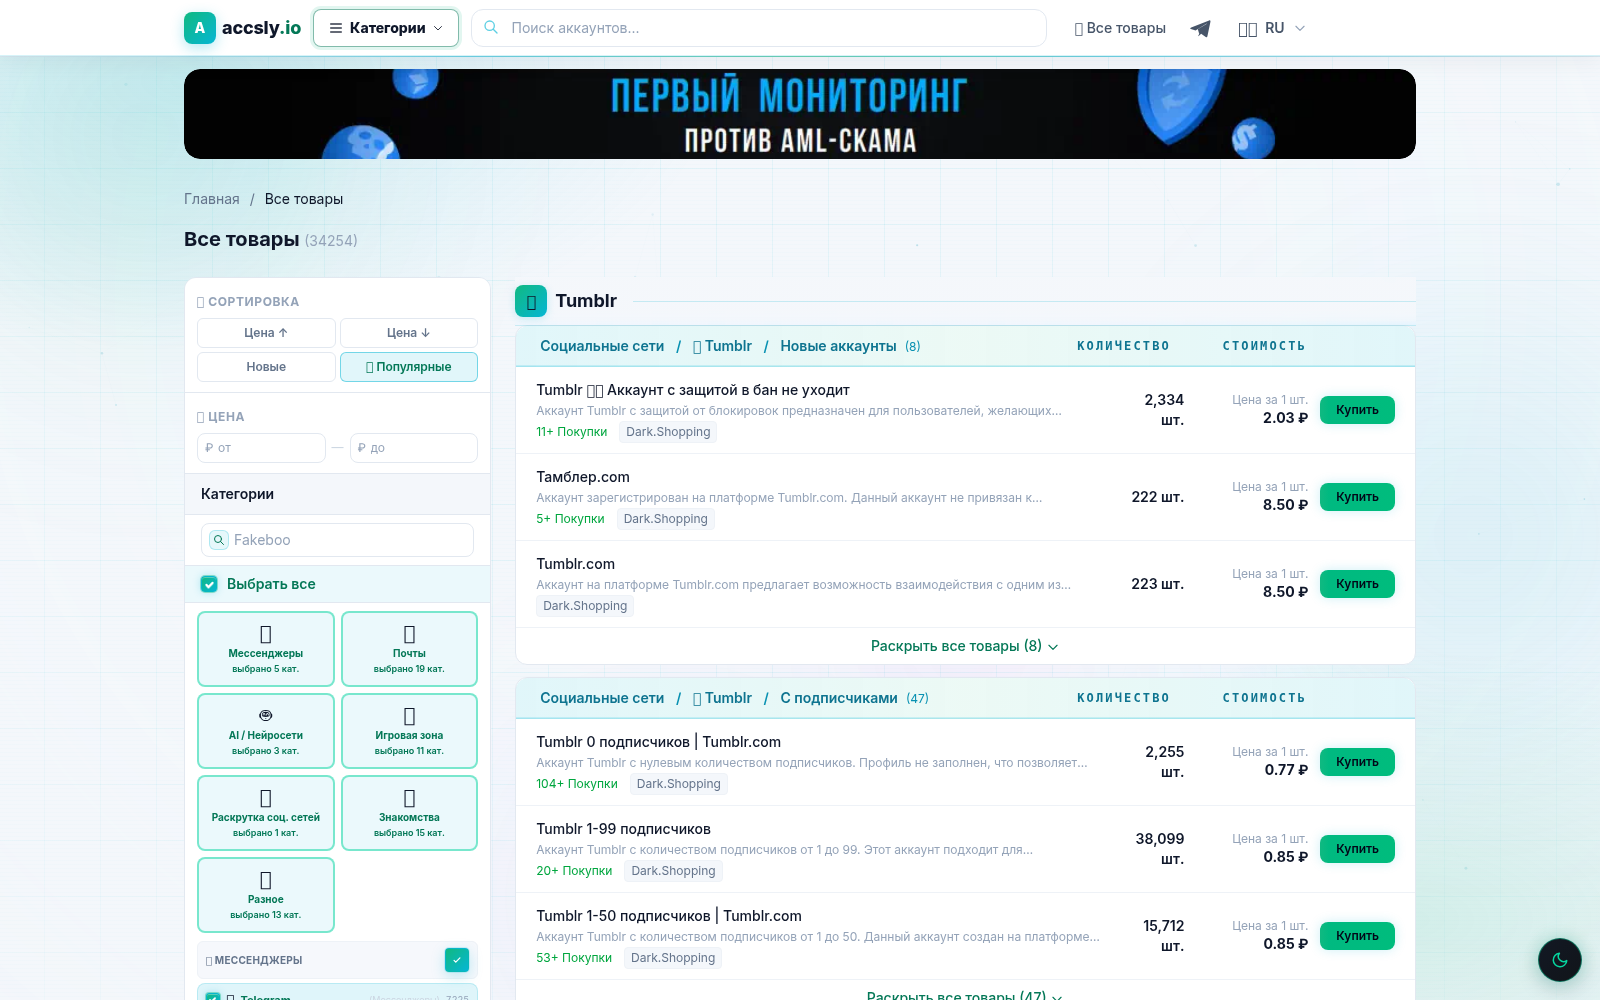Image resolution: width=1600 pixels, height=1000 pixels.
Task: Open Социальные сети link in first table
Action: (602, 346)
